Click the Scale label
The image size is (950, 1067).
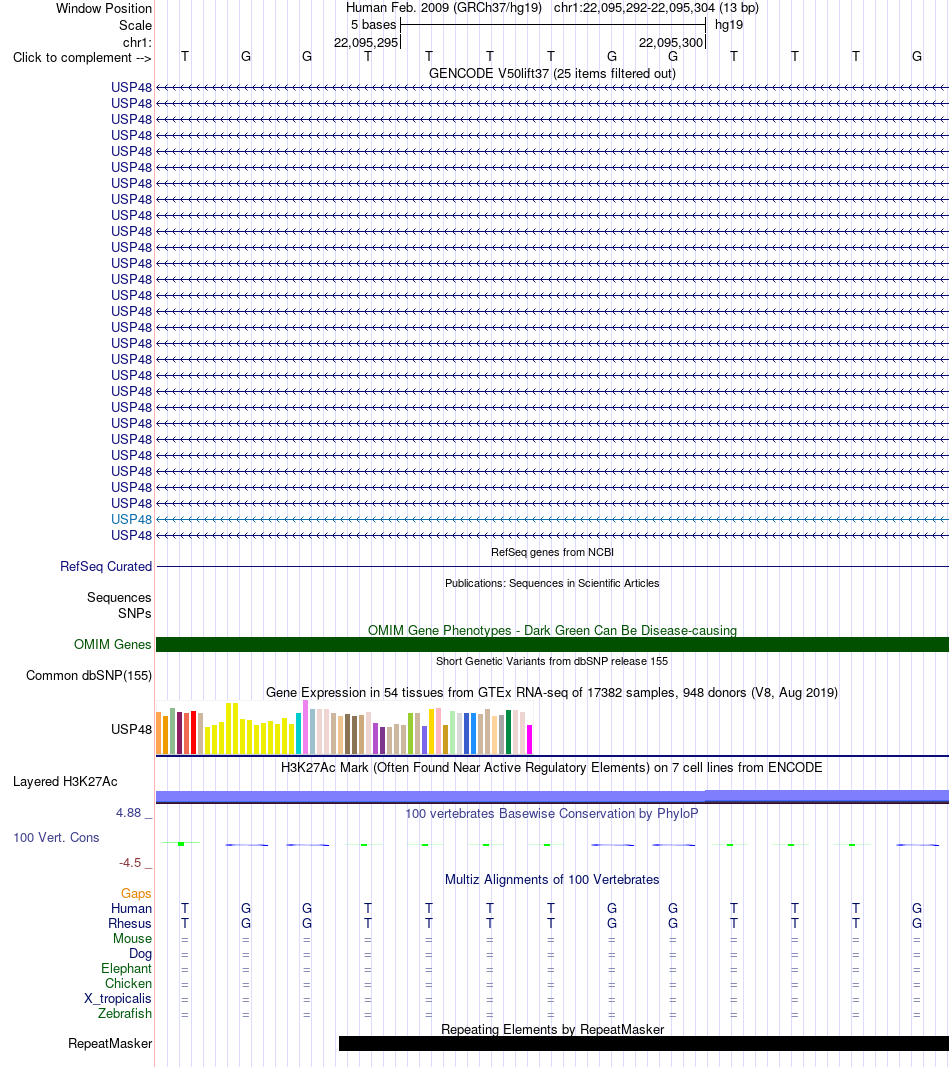(x=135, y=26)
